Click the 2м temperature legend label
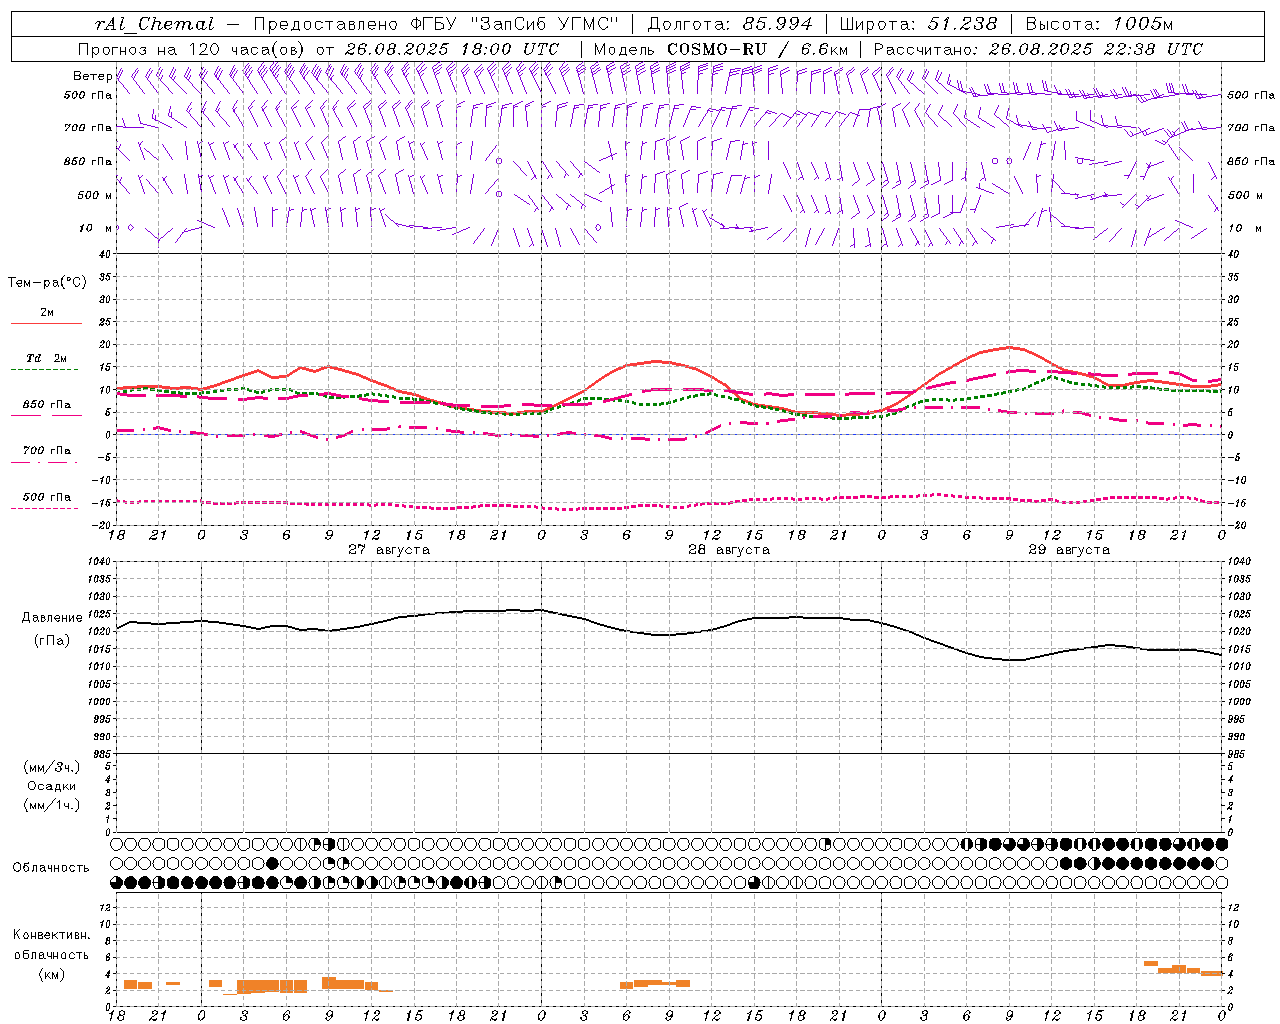The height and width of the screenshot is (1024, 1280). pos(46,312)
